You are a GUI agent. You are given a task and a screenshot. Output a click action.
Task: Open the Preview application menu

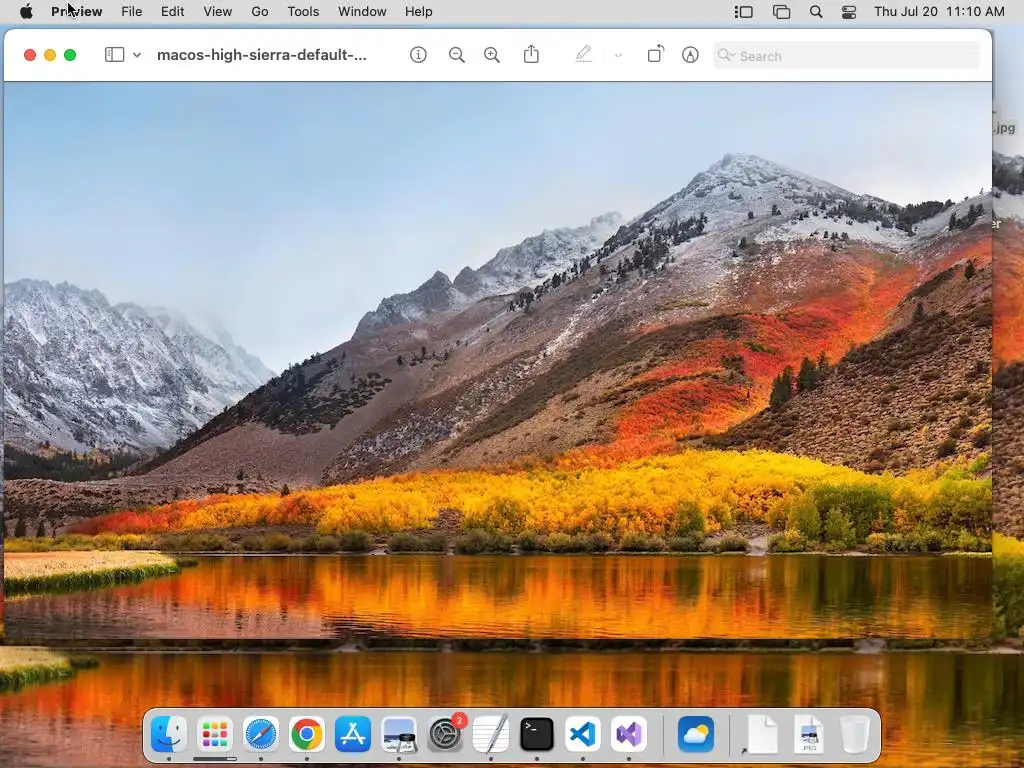click(76, 12)
